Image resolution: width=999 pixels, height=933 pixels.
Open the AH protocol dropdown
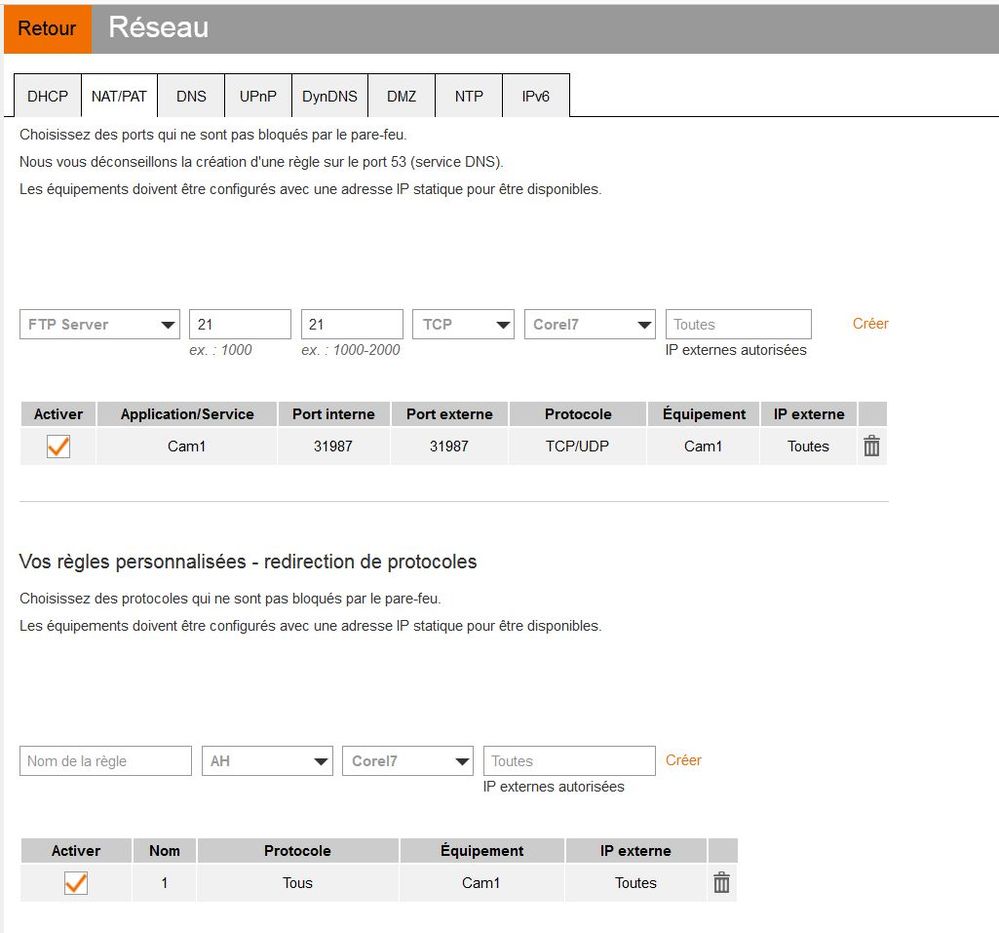pyautogui.click(x=266, y=761)
